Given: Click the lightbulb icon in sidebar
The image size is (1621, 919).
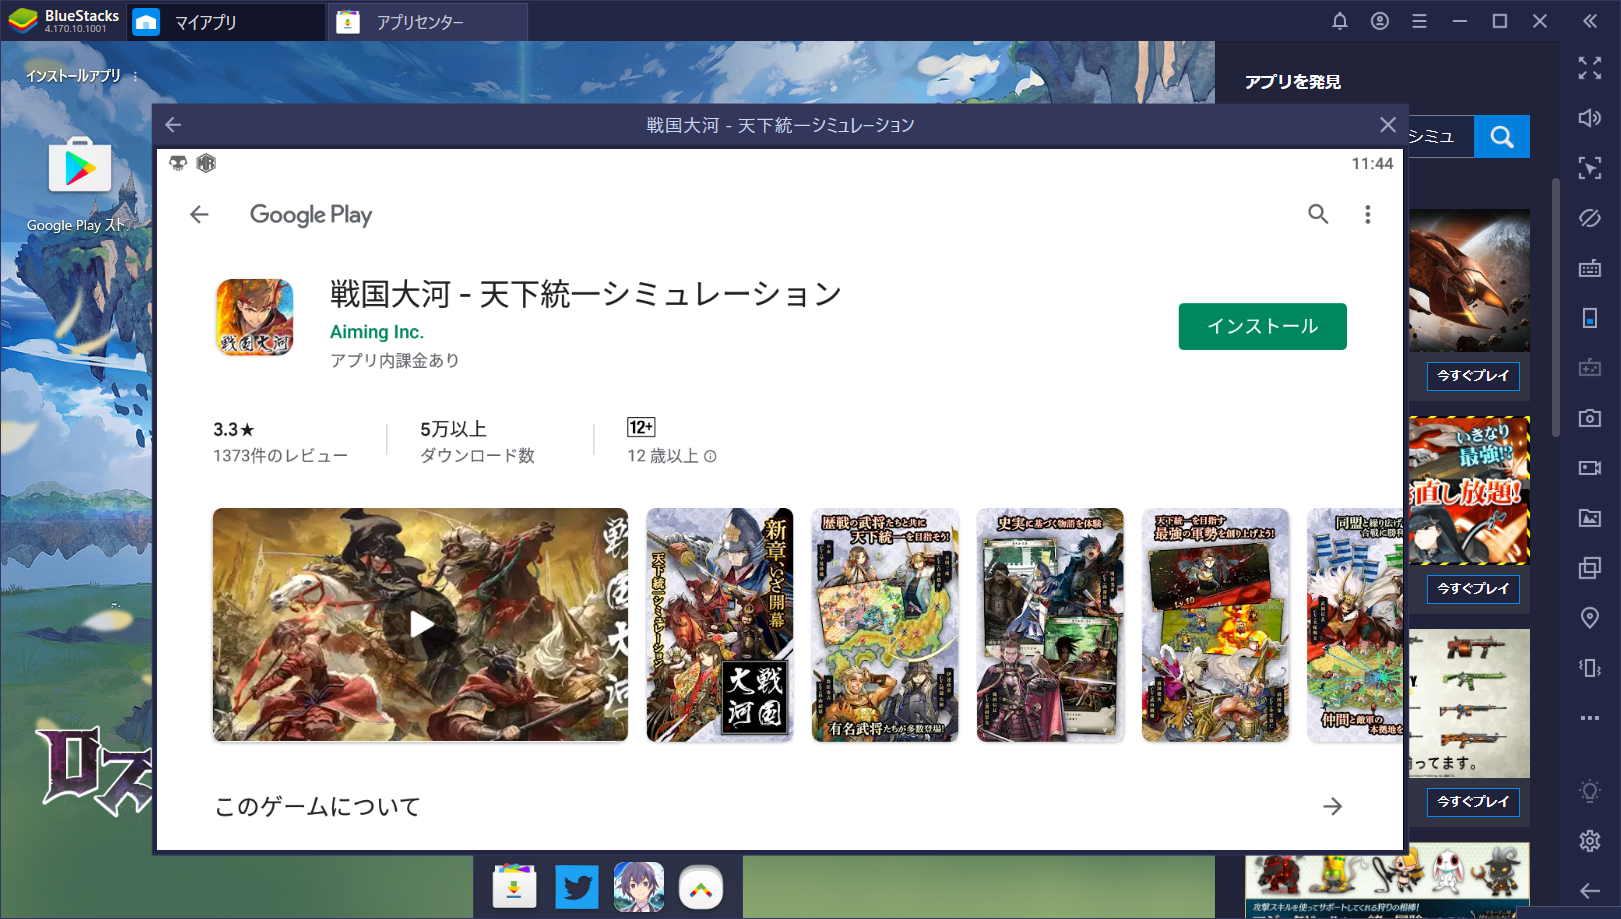Looking at the screenshot, I should coord(1590,791).
